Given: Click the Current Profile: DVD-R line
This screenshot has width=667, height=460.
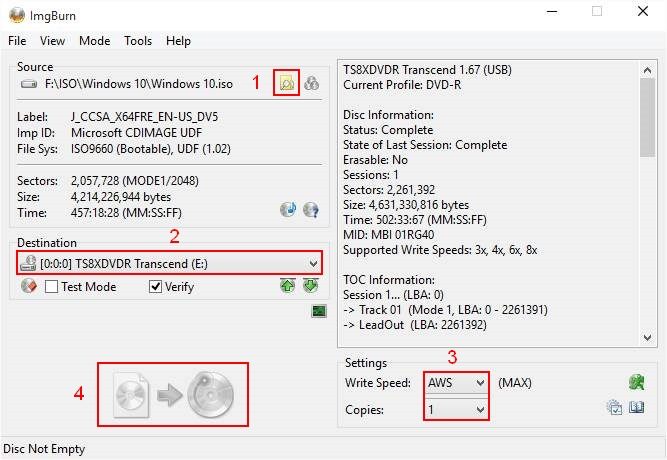Looking at the screenshot, I should coord(402,85).
